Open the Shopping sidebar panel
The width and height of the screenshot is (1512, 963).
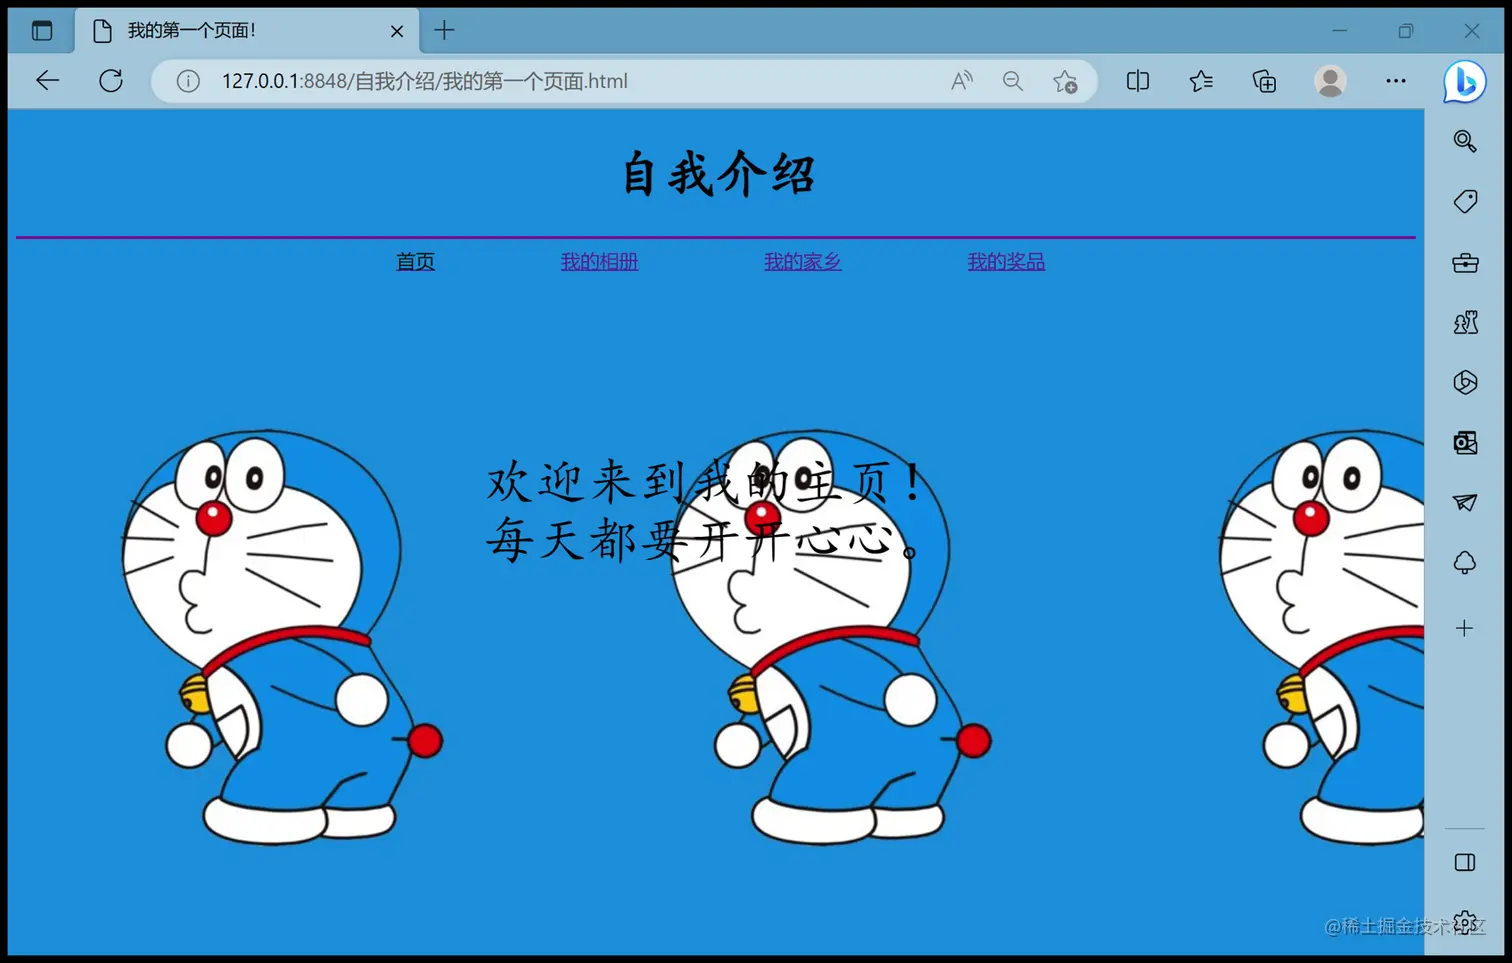pyautogui.click(x=1464, y=201)
